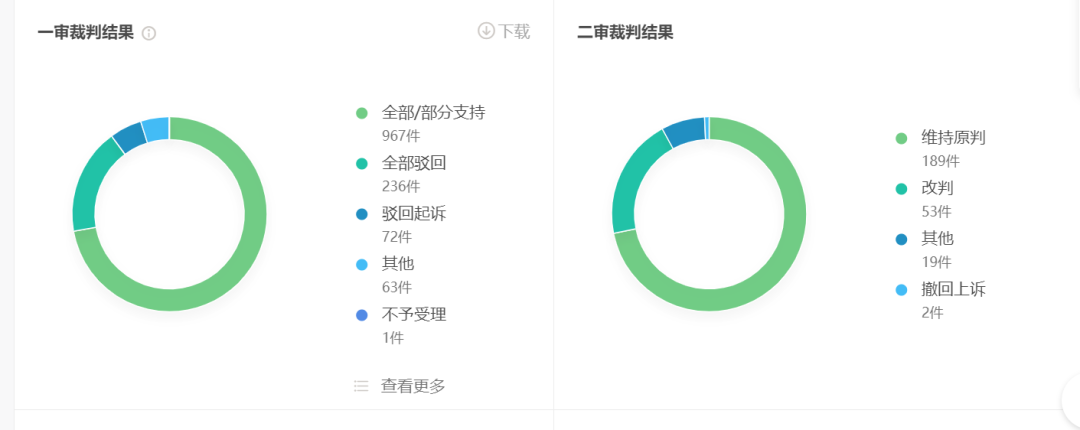The width and height of the screenshot is (1080, 430).
Task: Toggle the 维持原判 legend dot
Action: 901,138
